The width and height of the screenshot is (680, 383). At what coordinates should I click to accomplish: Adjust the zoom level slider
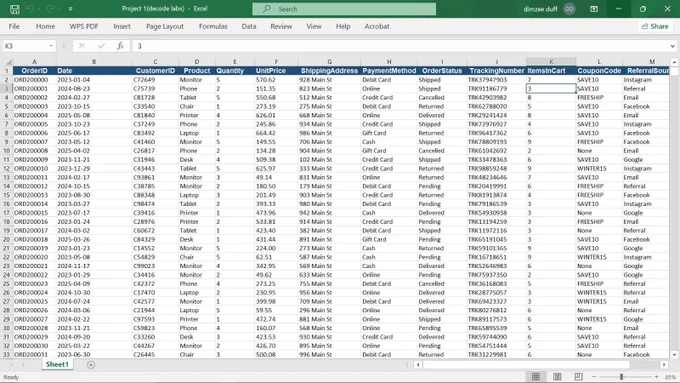click(621, 376)
